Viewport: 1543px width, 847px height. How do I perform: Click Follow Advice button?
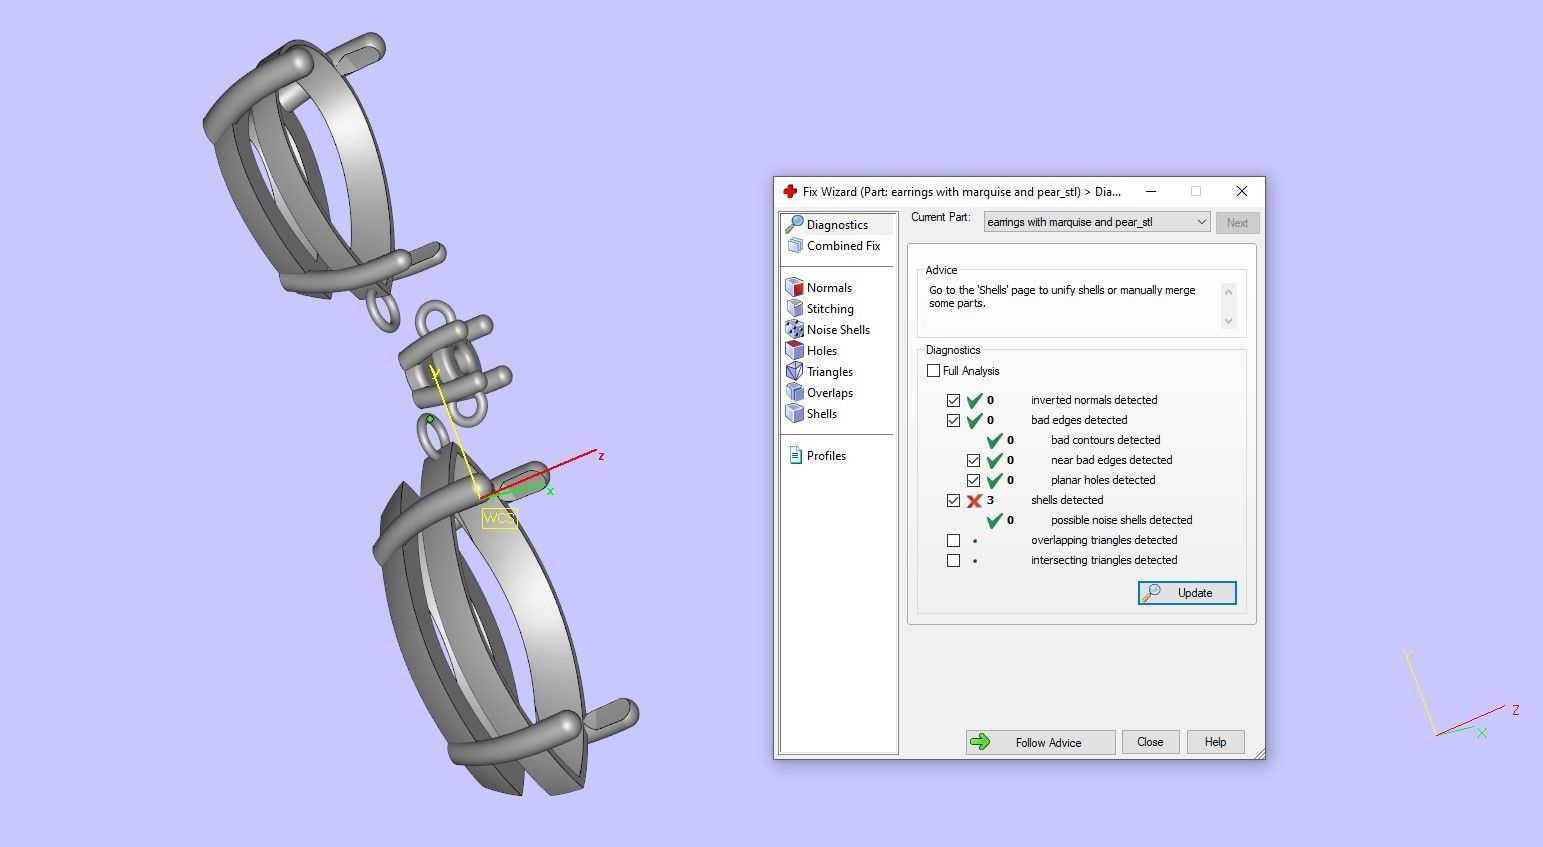[1040, 742]
